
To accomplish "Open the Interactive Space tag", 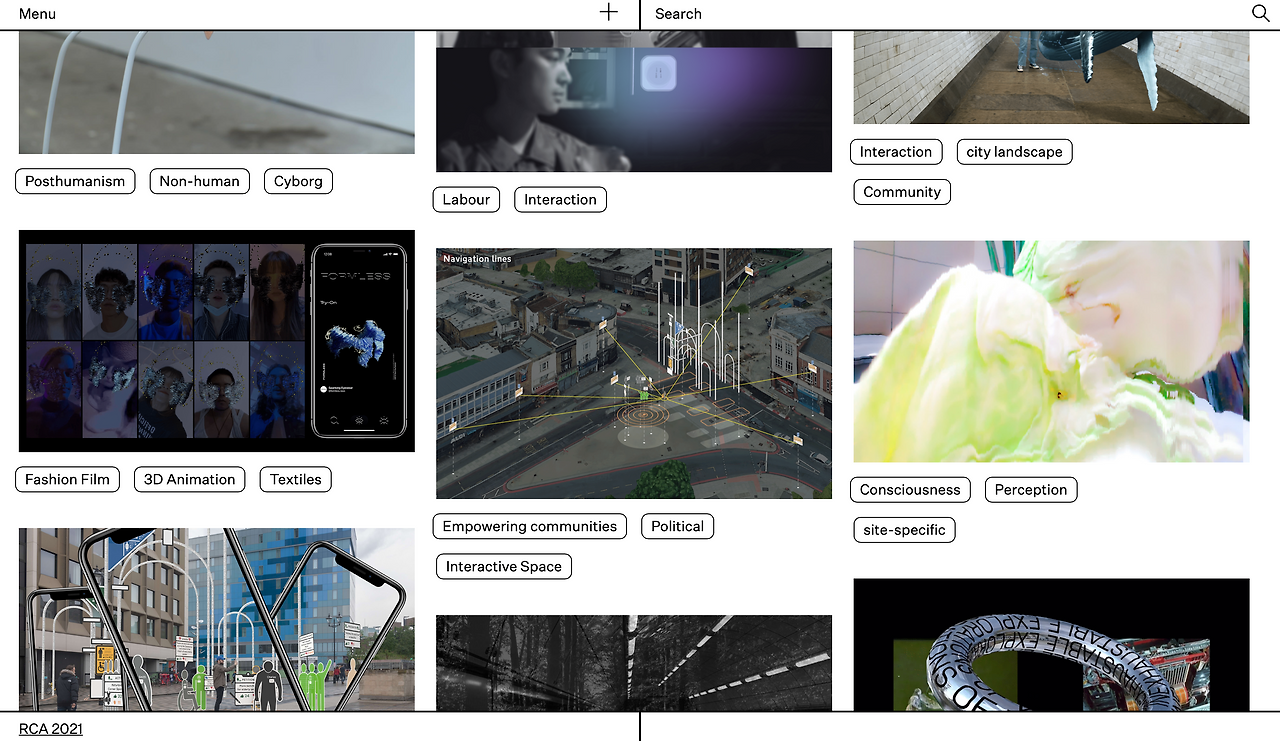I will [504, 566].
